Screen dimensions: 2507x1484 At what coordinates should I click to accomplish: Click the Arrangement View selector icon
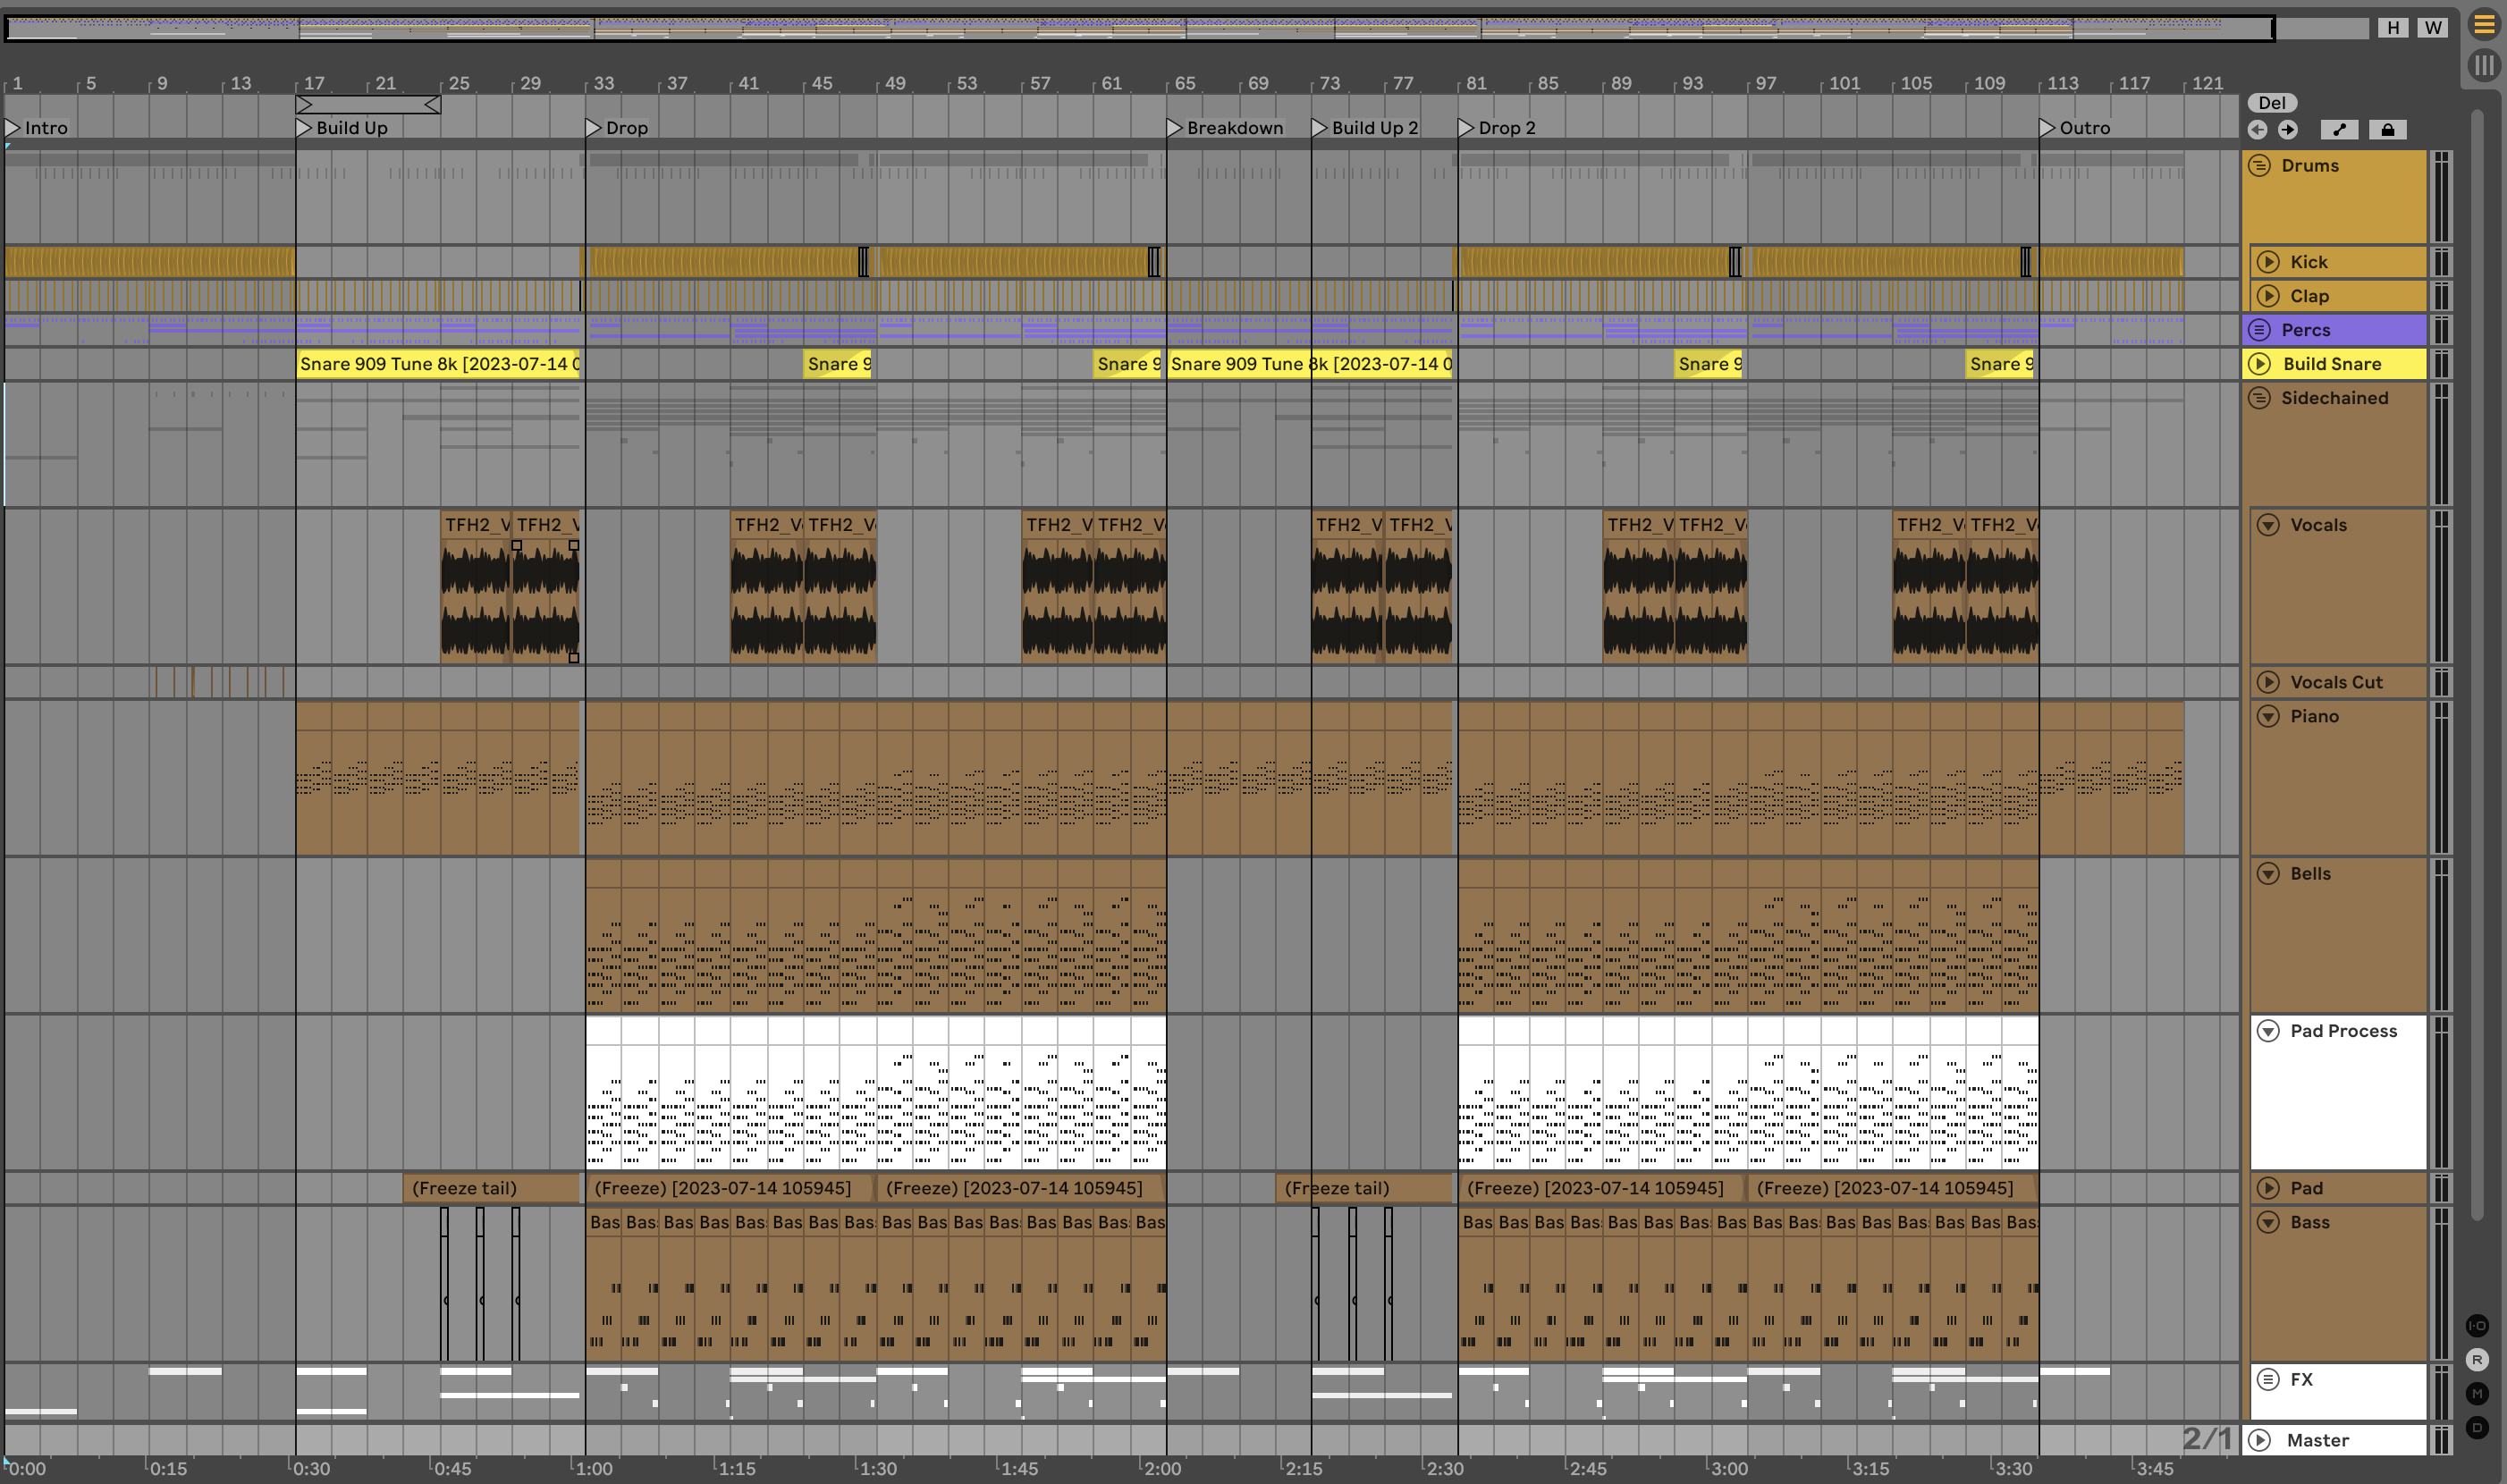pyautogui.click(x=2483, y=25)
